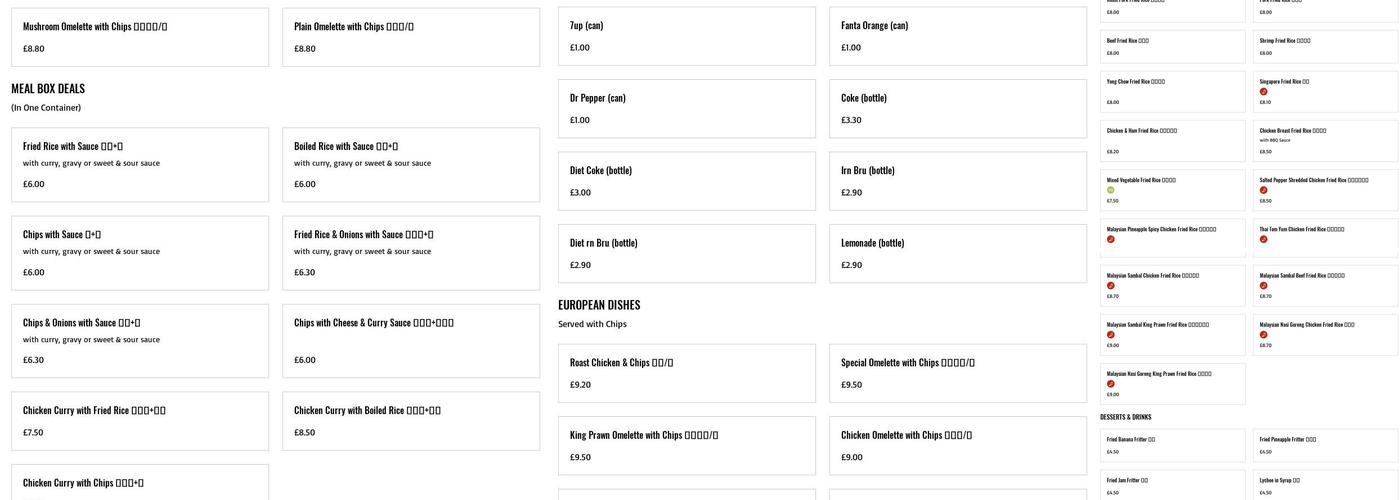
Task: Click chili icon under Malaysian Pineapple Spicy Chicken Fried Rice
Action: tap(1110, 239)
